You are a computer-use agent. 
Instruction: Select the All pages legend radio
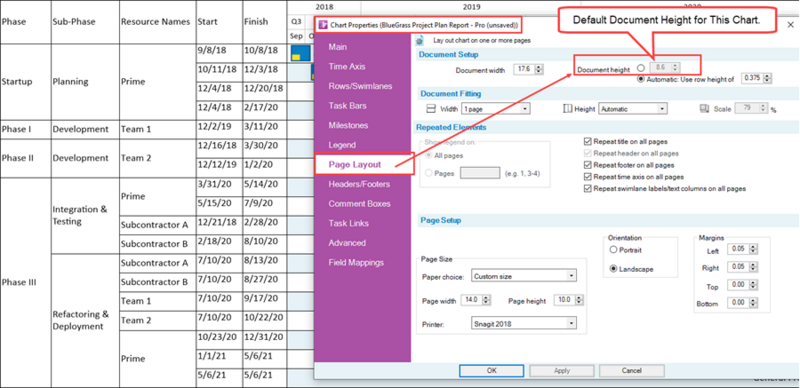click(x=429, y=155)
